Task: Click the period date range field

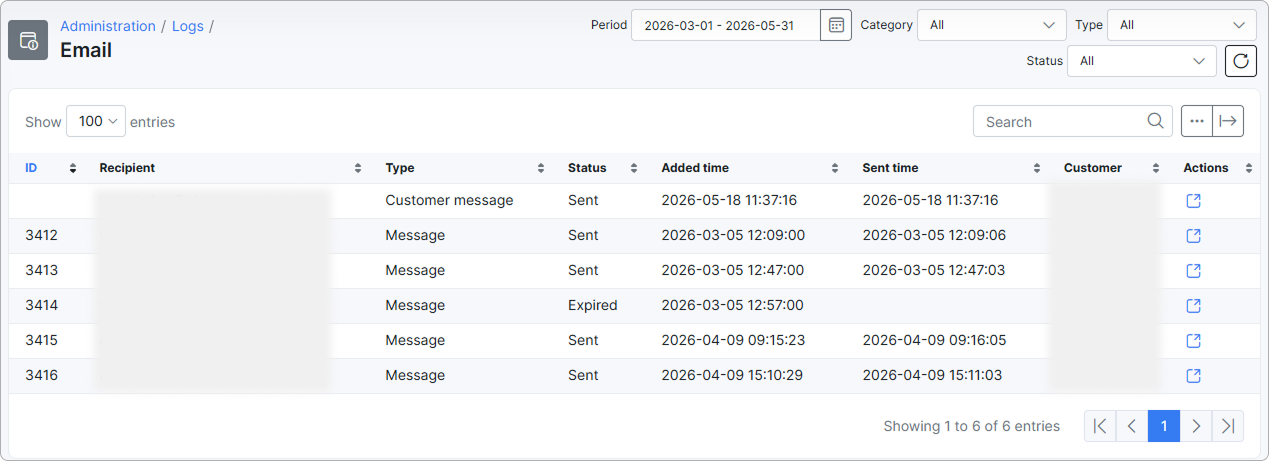Action: [x=726, y=25]
